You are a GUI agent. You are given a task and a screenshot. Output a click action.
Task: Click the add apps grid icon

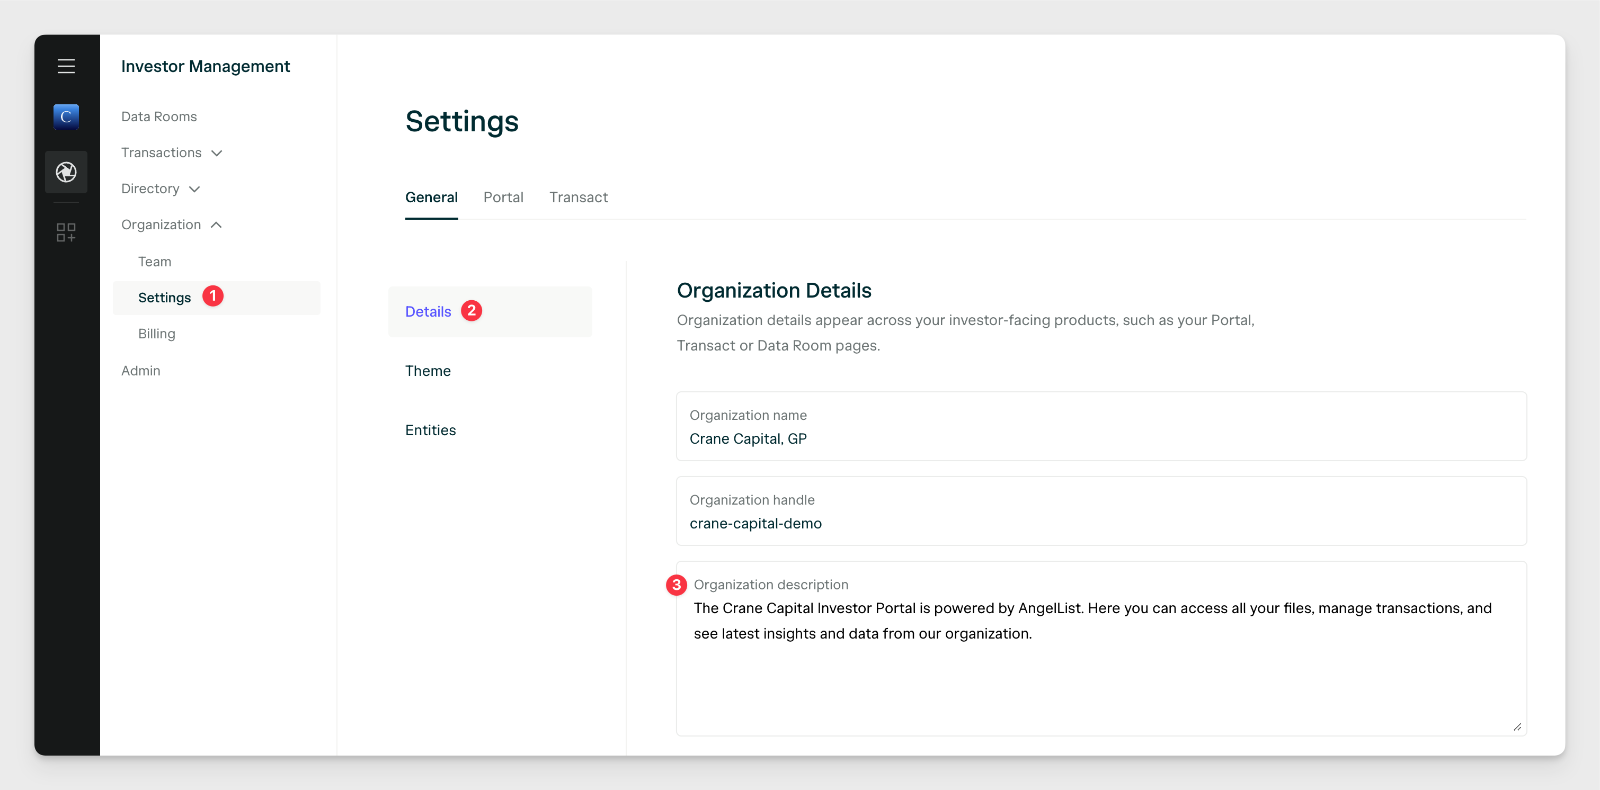tap(66, 232)
